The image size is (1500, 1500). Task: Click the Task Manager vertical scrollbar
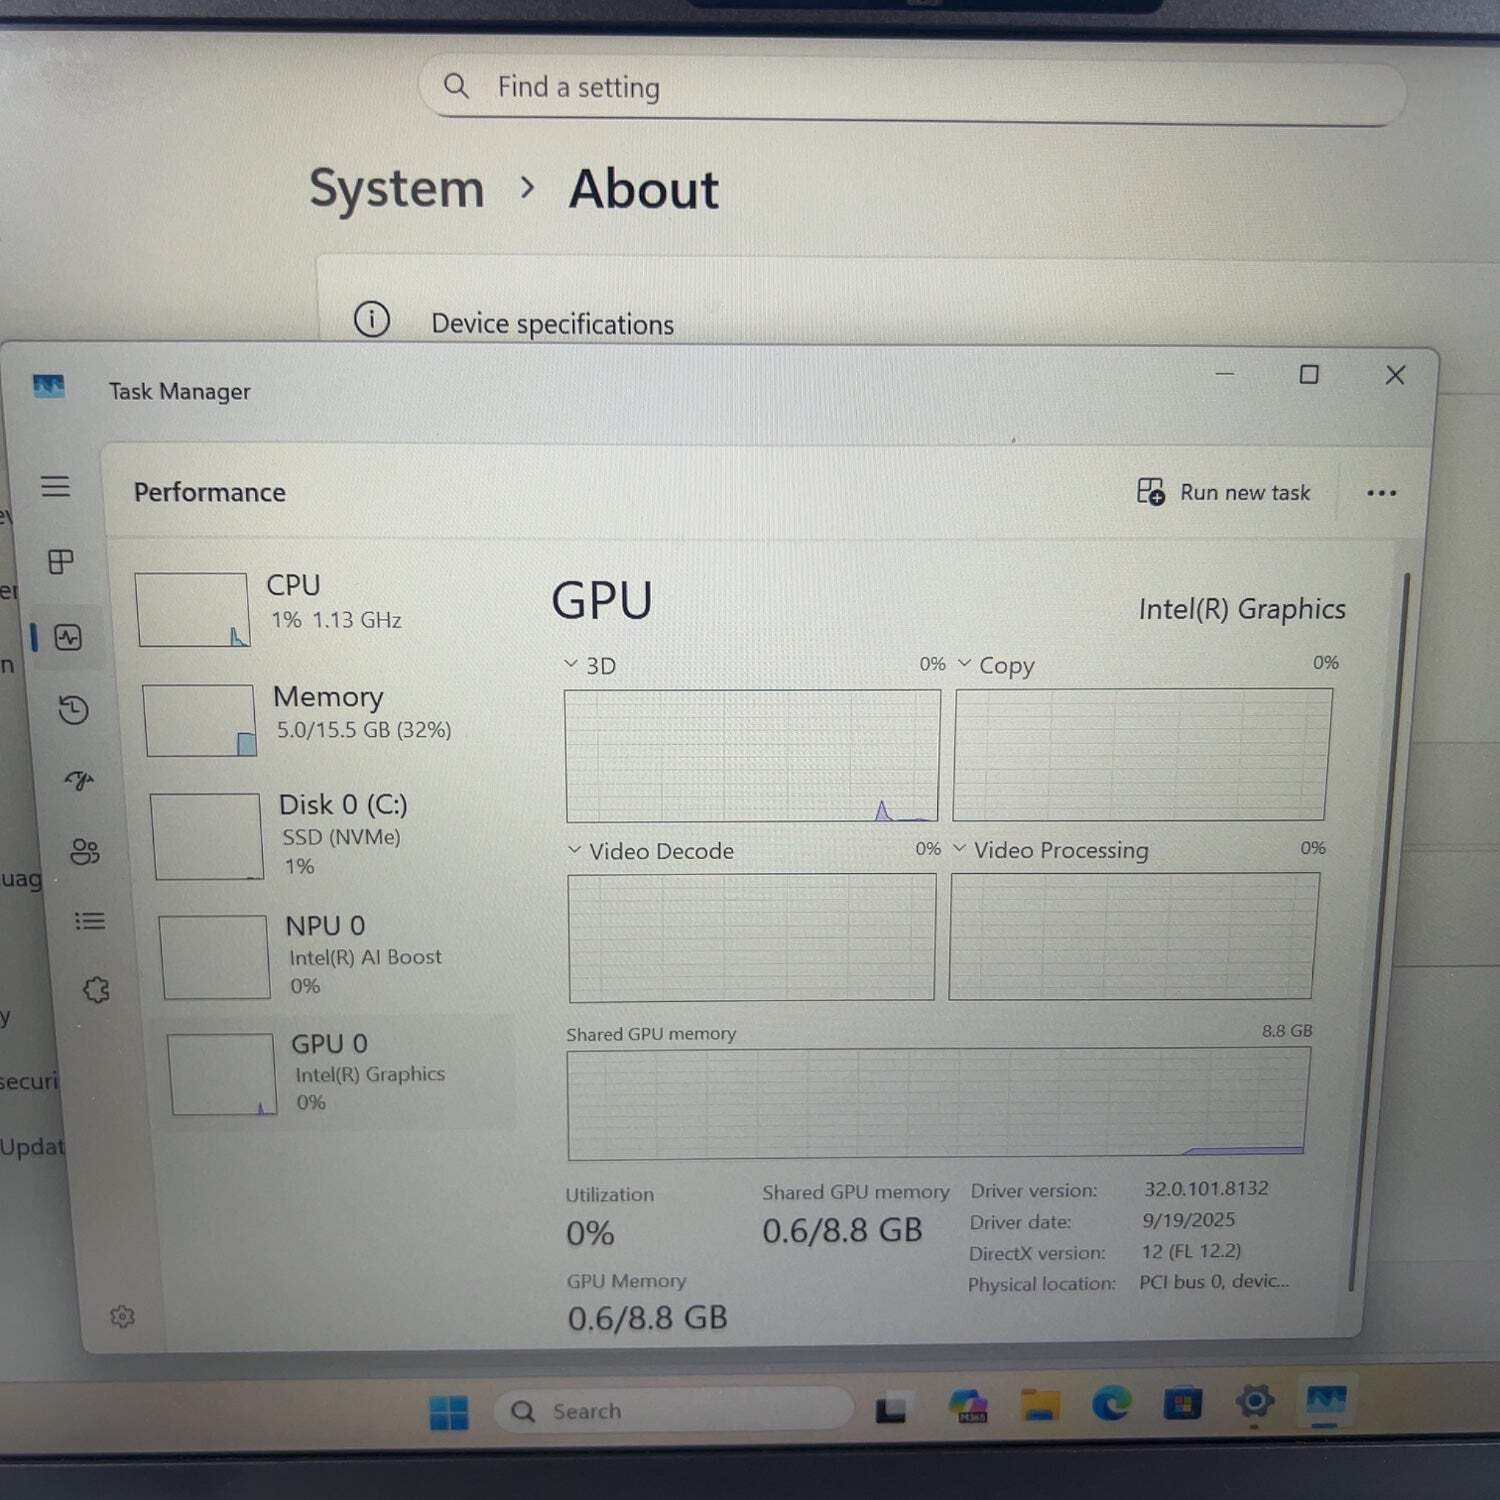(1379, 930)
